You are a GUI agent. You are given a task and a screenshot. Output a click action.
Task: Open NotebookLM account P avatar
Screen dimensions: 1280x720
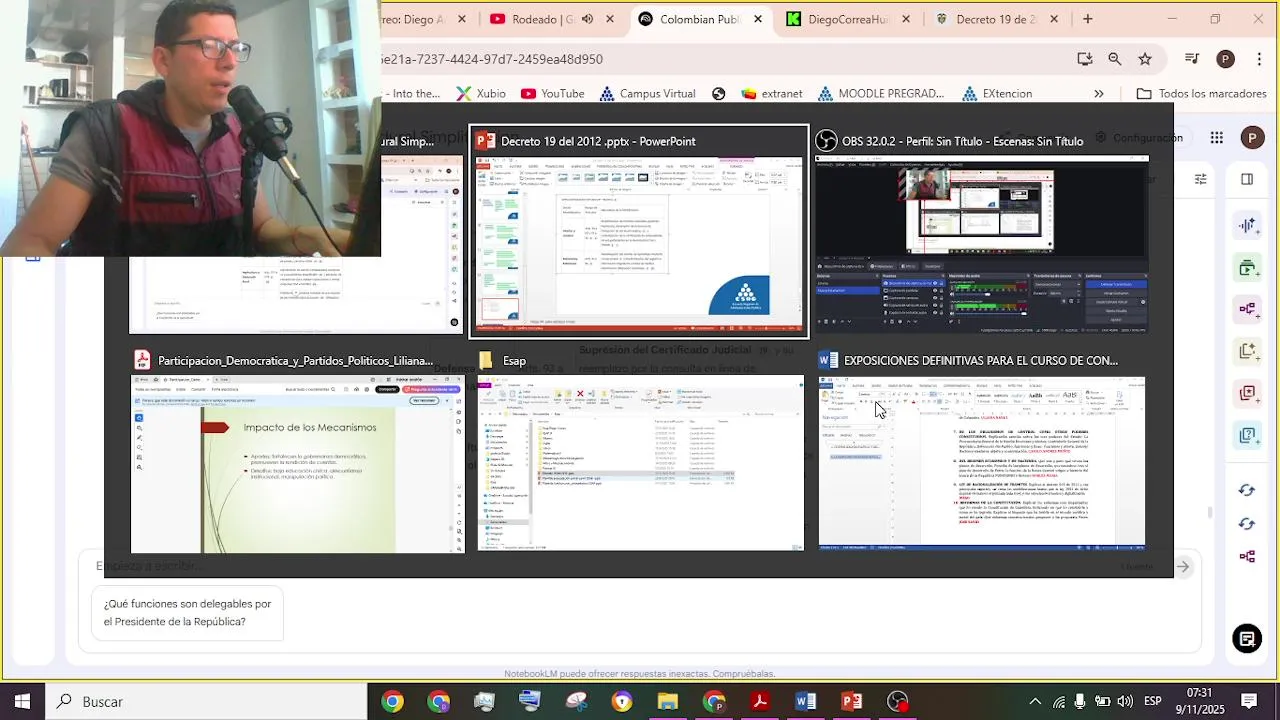(1252, 138)
